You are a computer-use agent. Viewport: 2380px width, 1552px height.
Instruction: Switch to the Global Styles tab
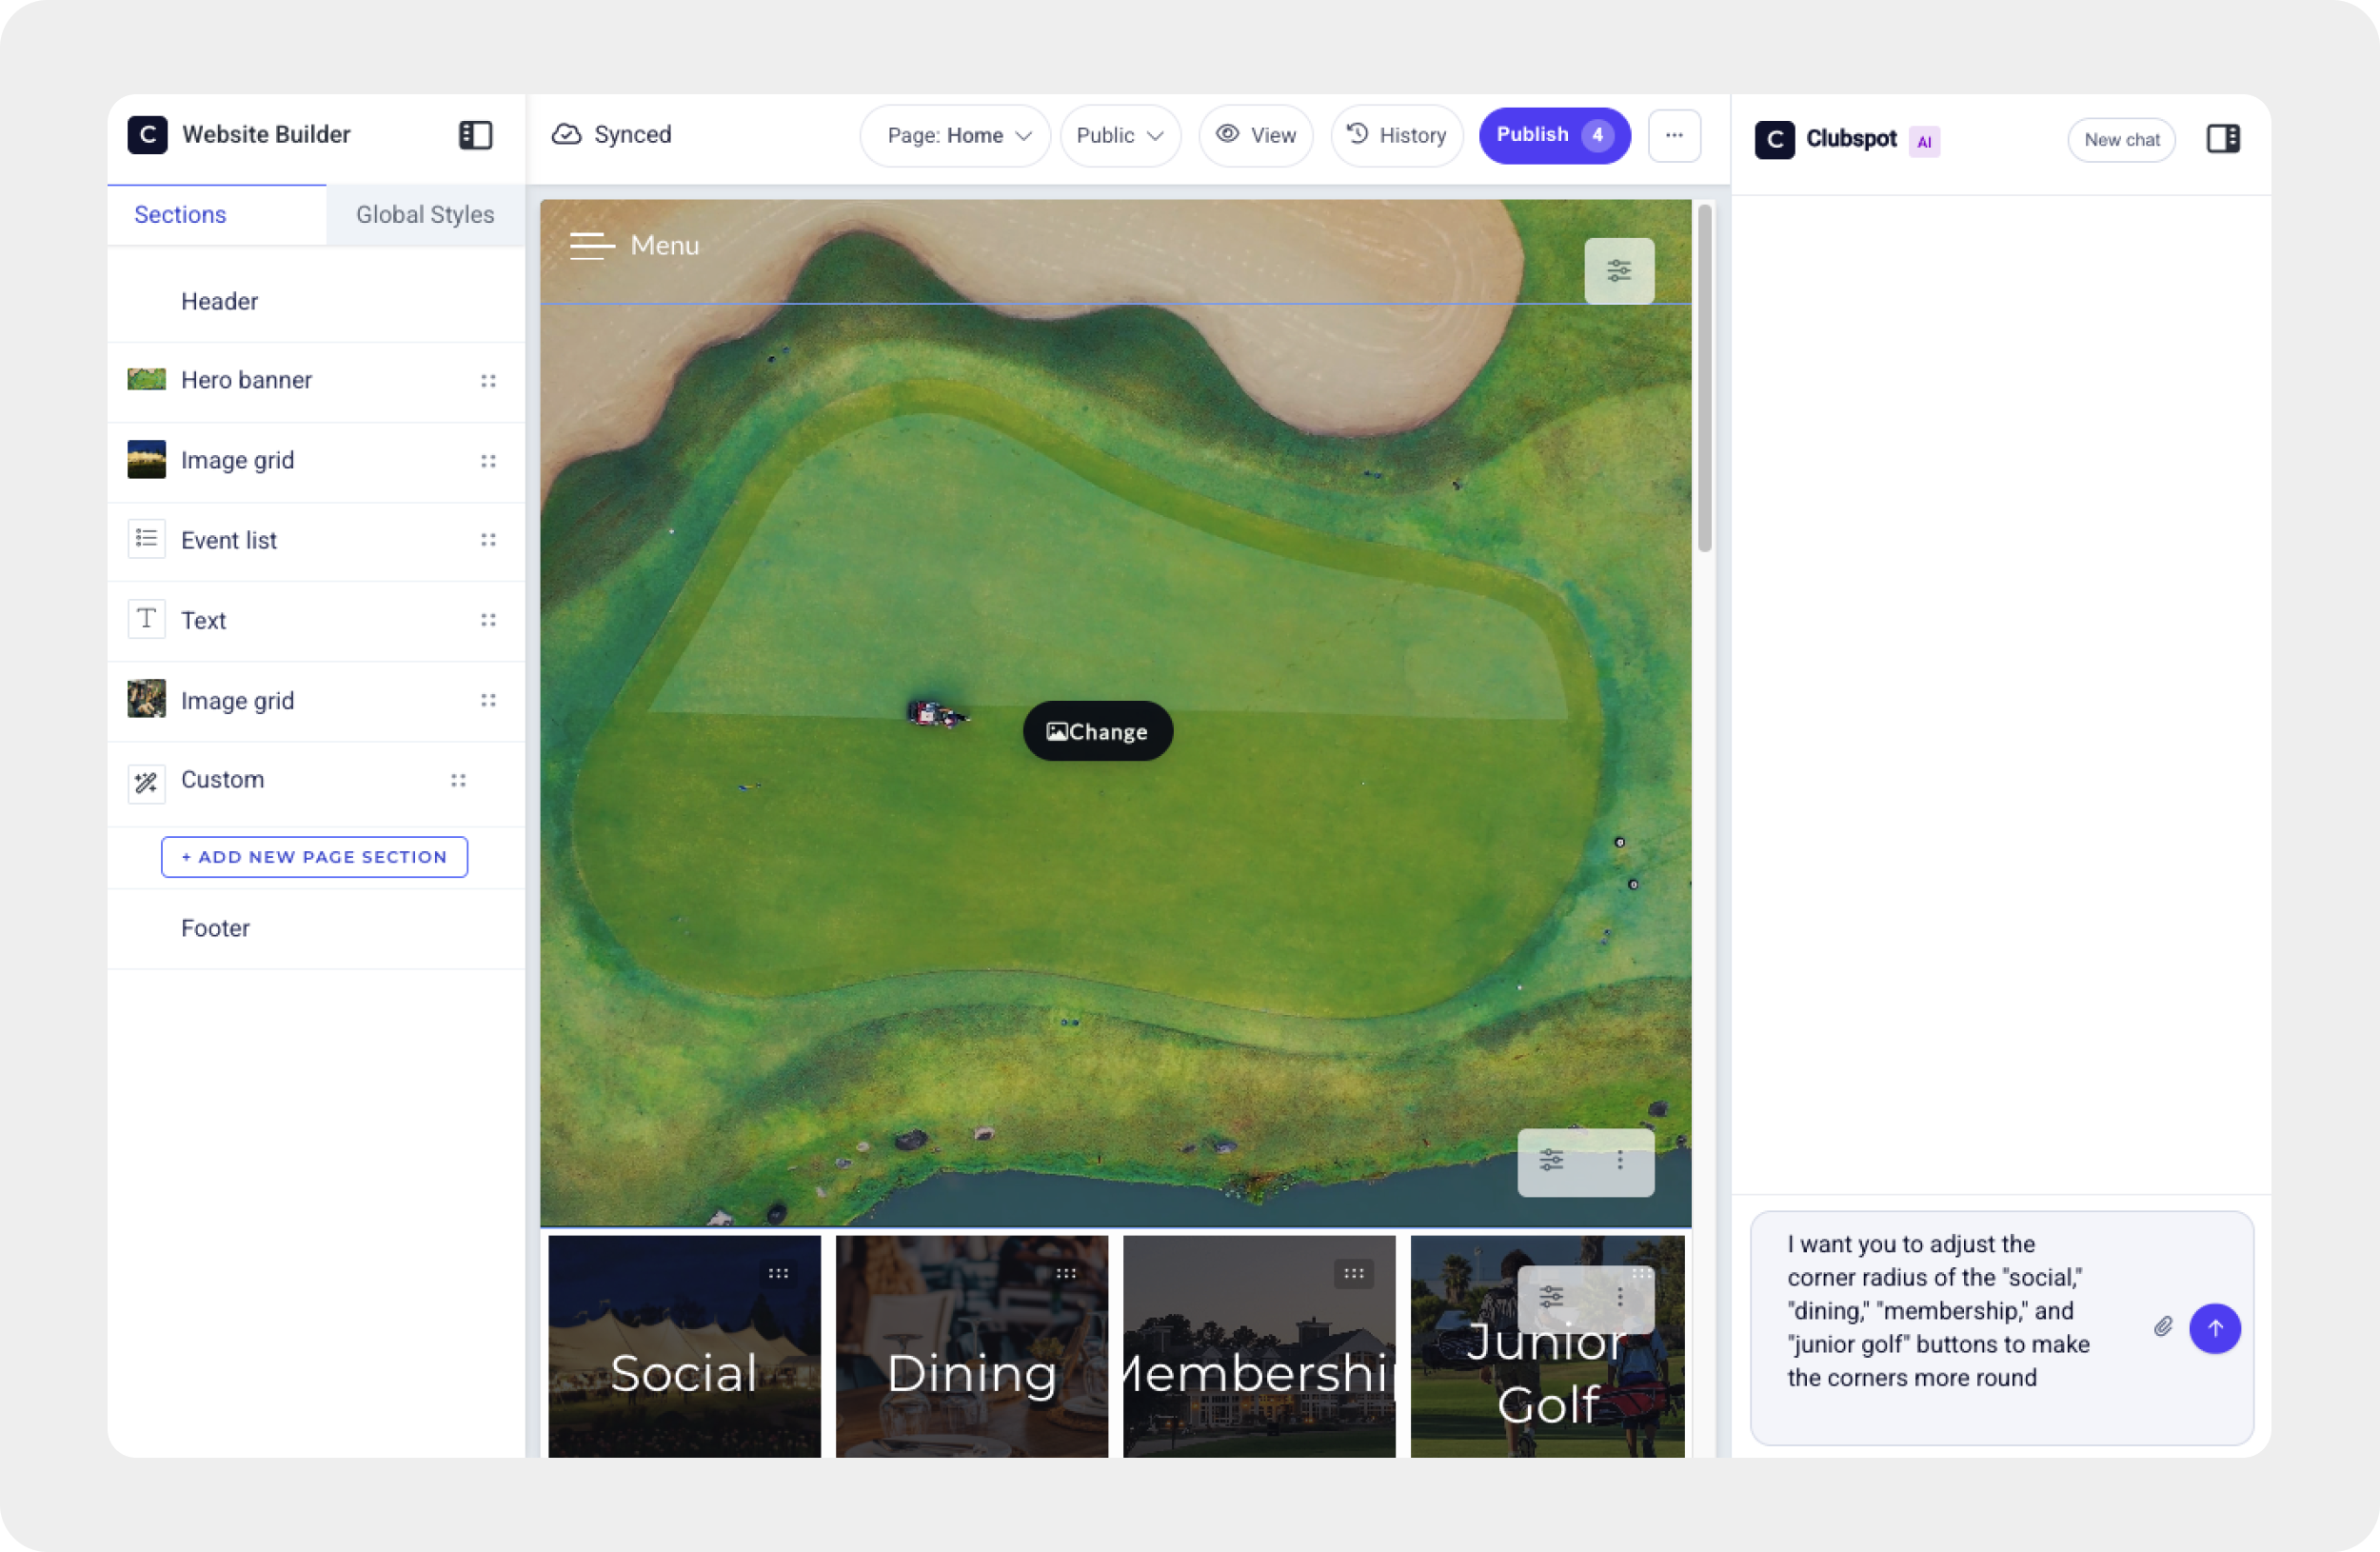click(x=425, y=214)
